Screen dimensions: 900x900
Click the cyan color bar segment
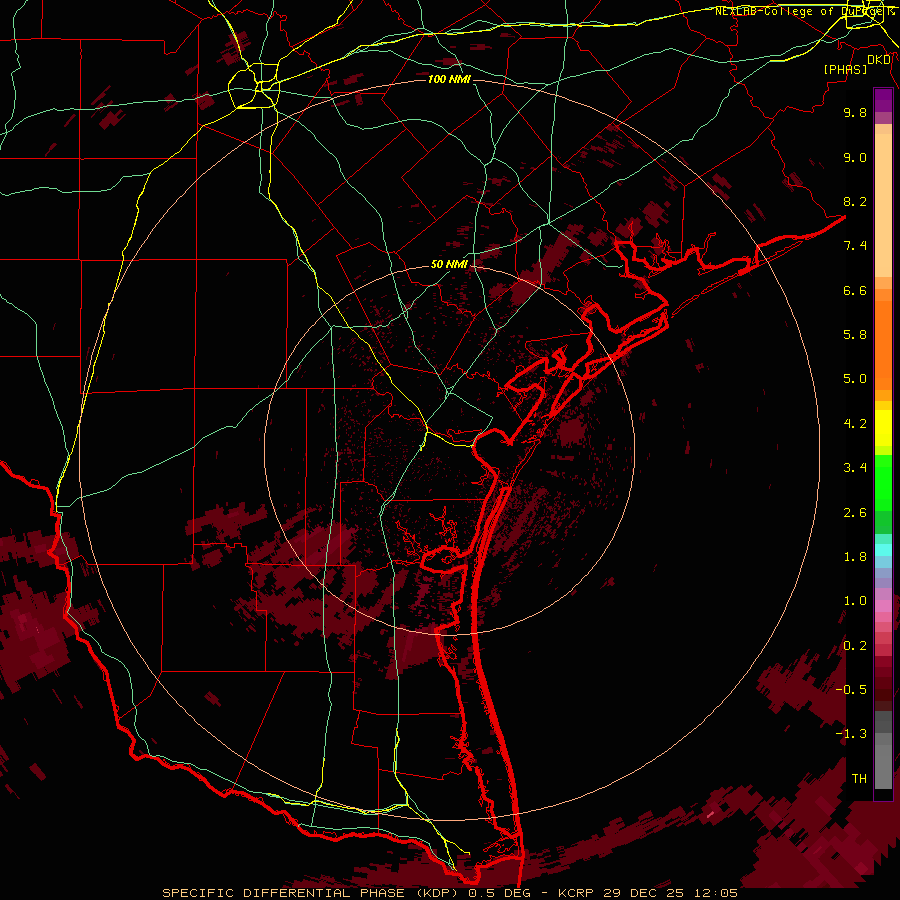point(883,550)
